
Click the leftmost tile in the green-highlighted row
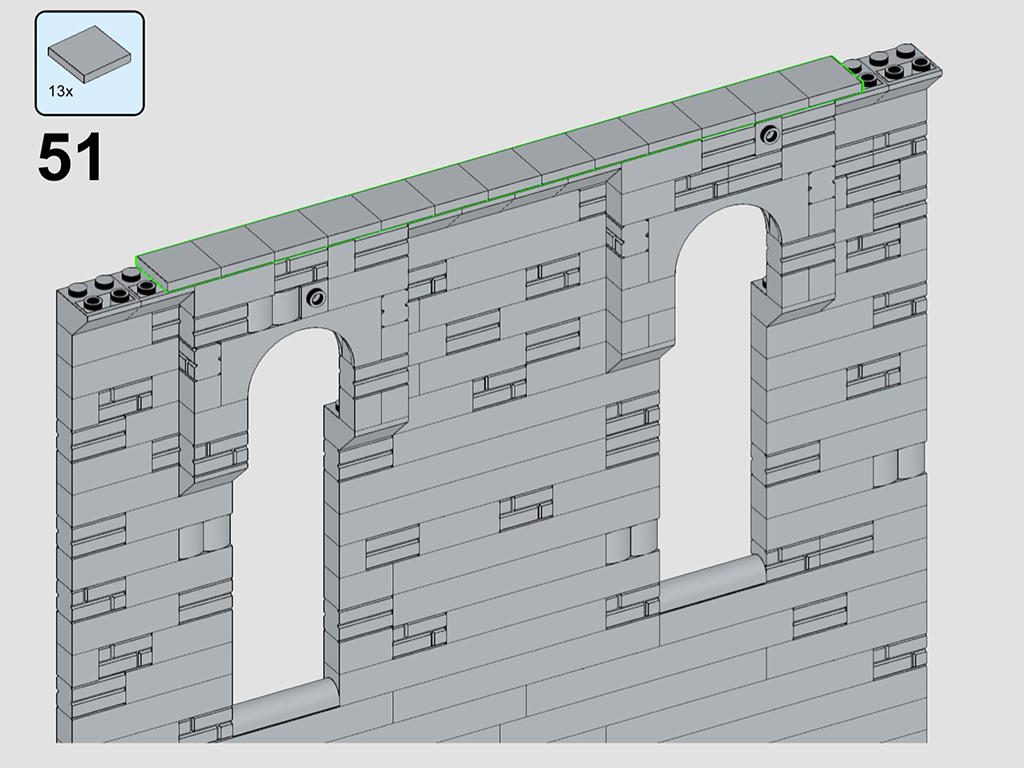[x=176, y=263]
